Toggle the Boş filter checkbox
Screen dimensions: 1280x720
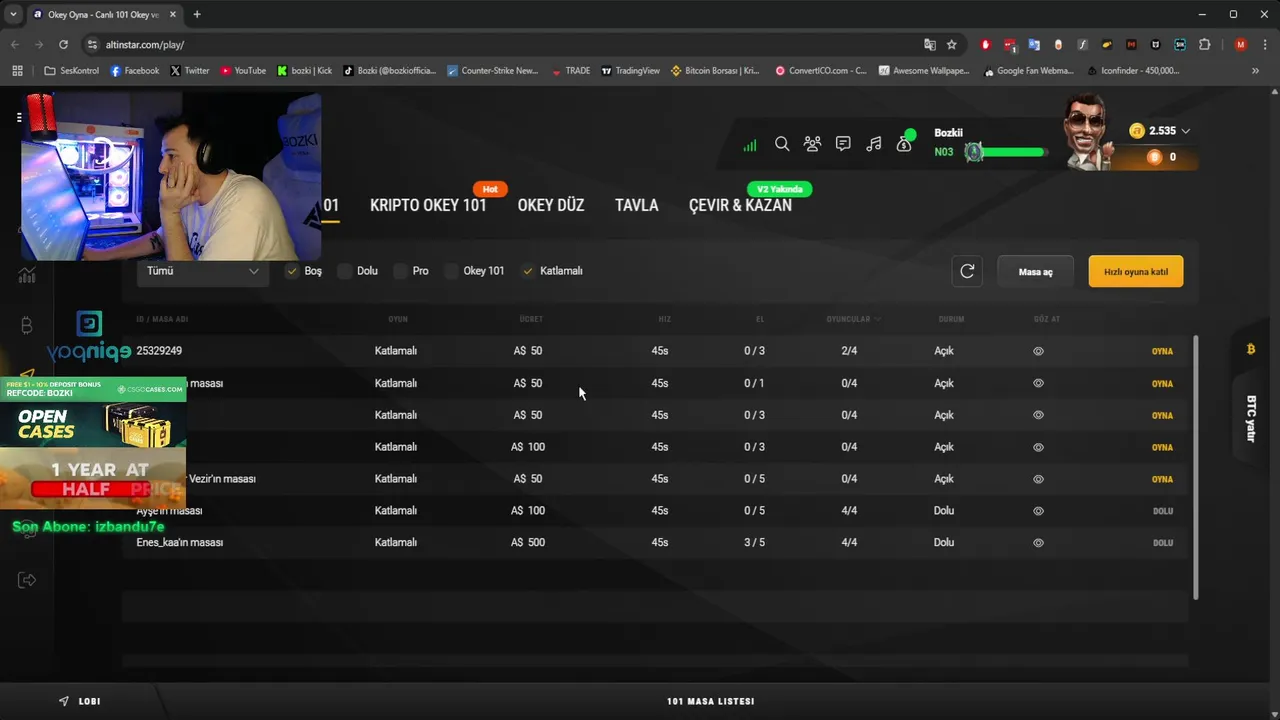tap(292, 271)
